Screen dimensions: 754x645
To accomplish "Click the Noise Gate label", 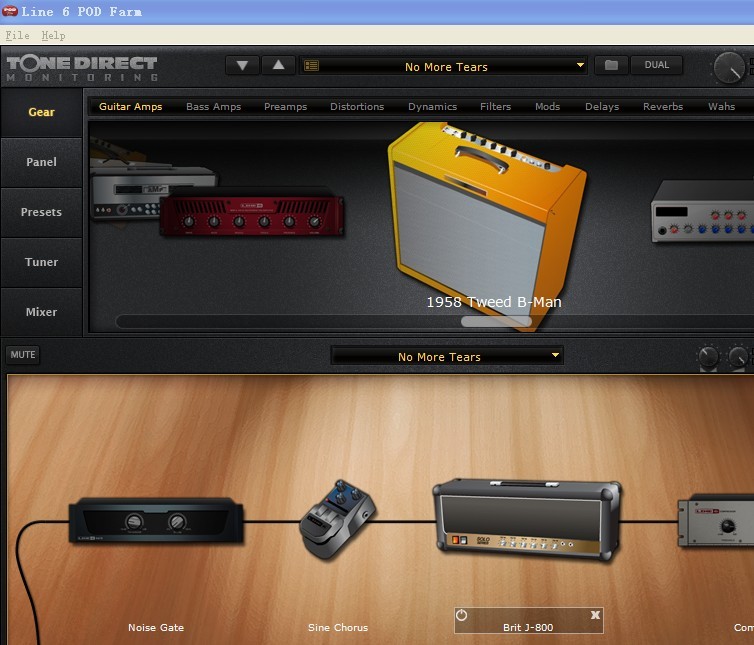I will [156, 628].
